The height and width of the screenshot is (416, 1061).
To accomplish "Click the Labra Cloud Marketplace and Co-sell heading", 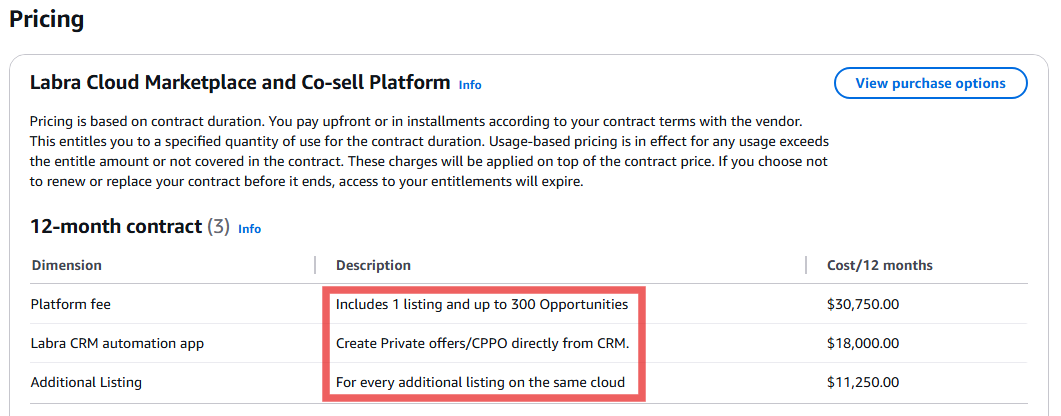I will click(240, 83).
